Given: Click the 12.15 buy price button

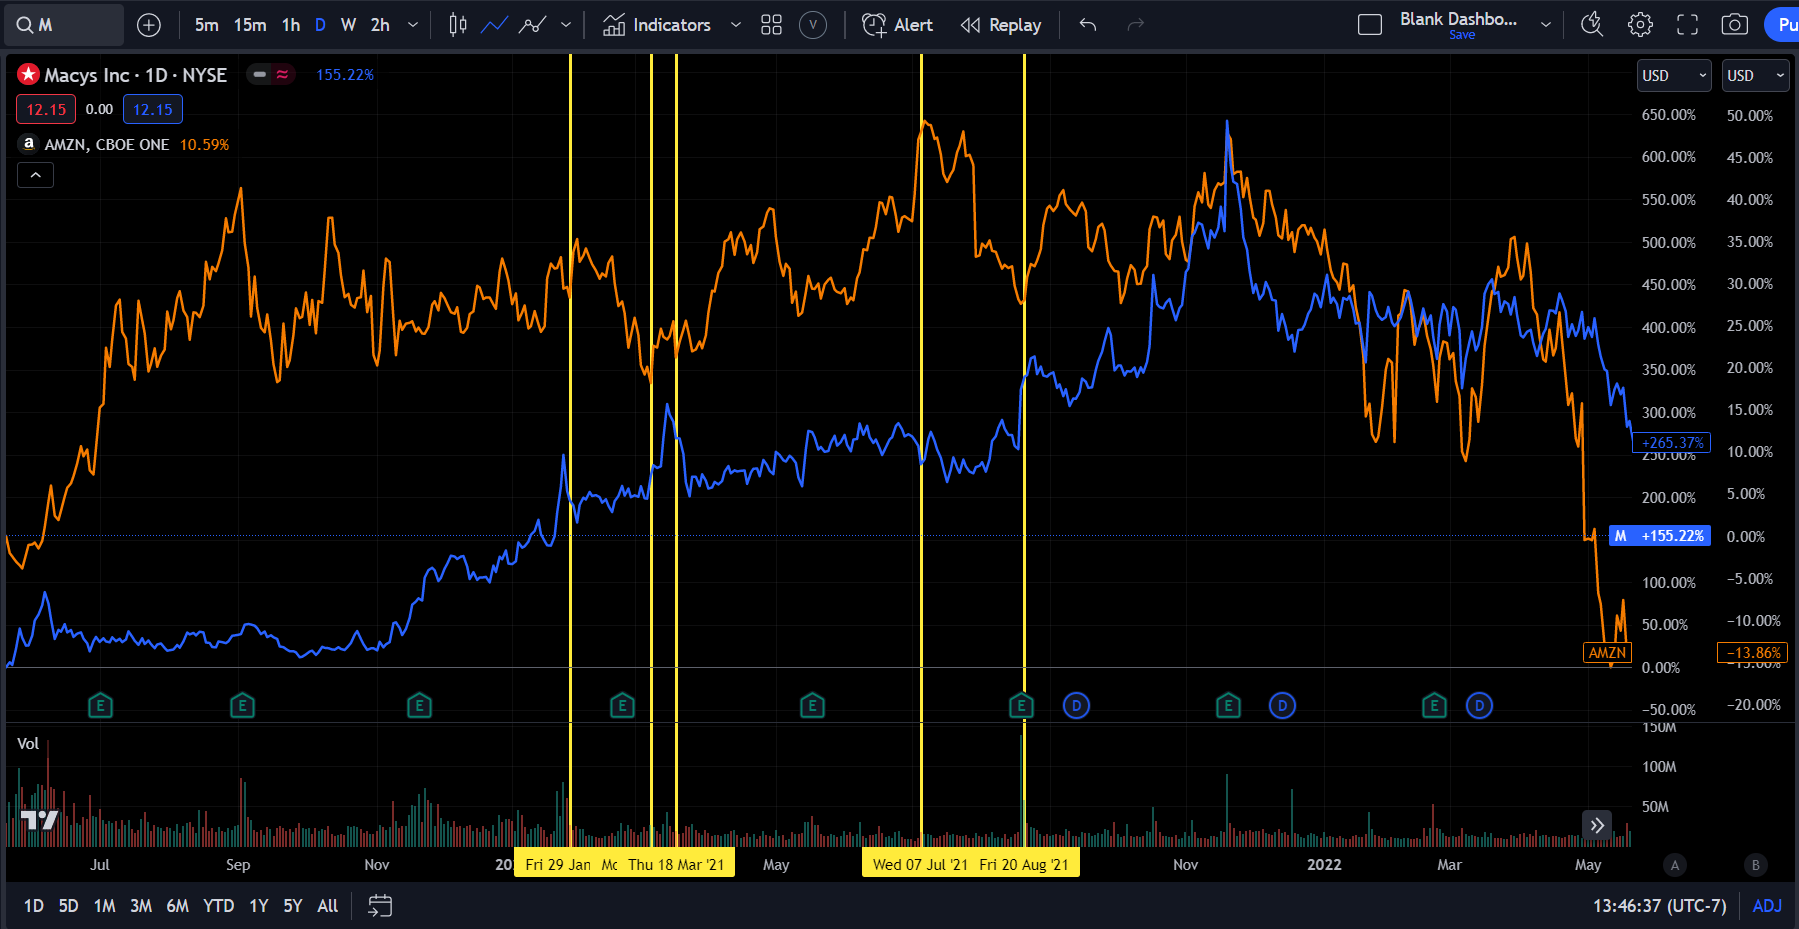Looking at the screenshot, I should pos(153,110).
